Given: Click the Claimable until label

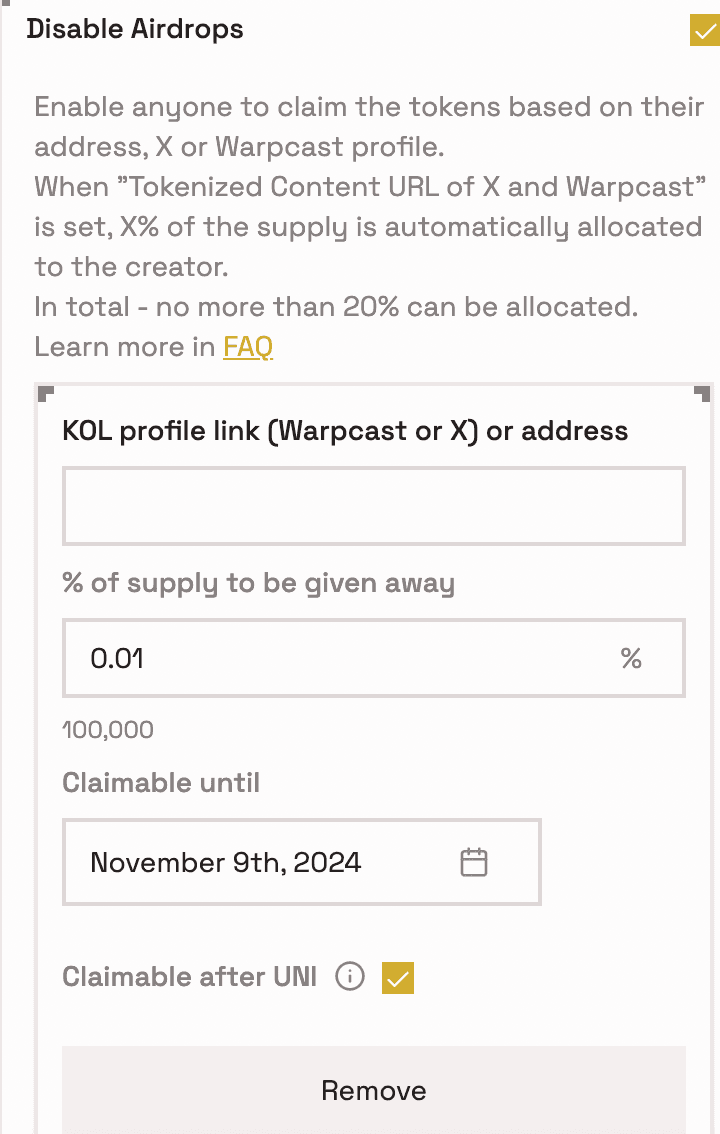Looking at the screenshot, I should (x=160, y=783).
